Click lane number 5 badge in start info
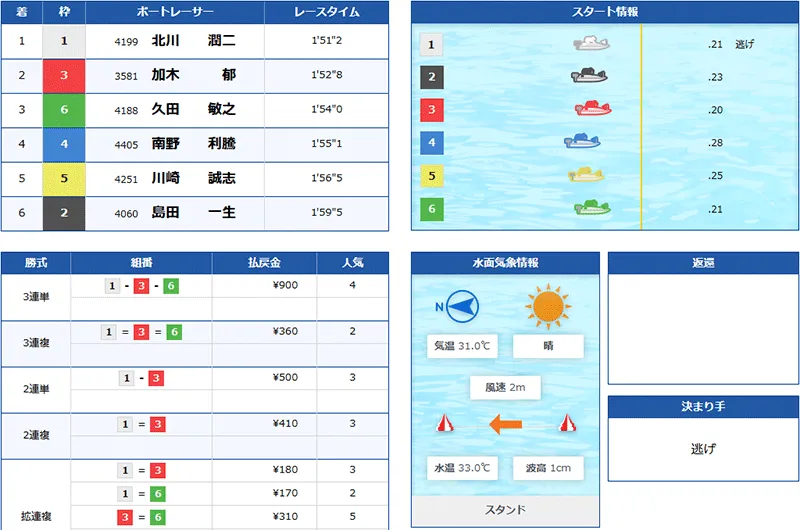This screenshot has height=530, width=800. pos(432,176)
